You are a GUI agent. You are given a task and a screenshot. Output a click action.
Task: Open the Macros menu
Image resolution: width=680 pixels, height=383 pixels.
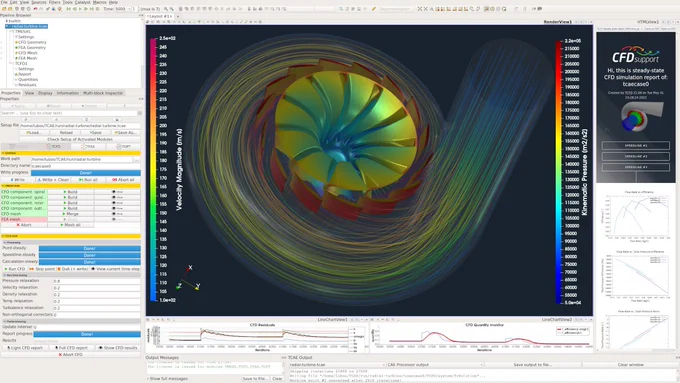pos(99,2)
